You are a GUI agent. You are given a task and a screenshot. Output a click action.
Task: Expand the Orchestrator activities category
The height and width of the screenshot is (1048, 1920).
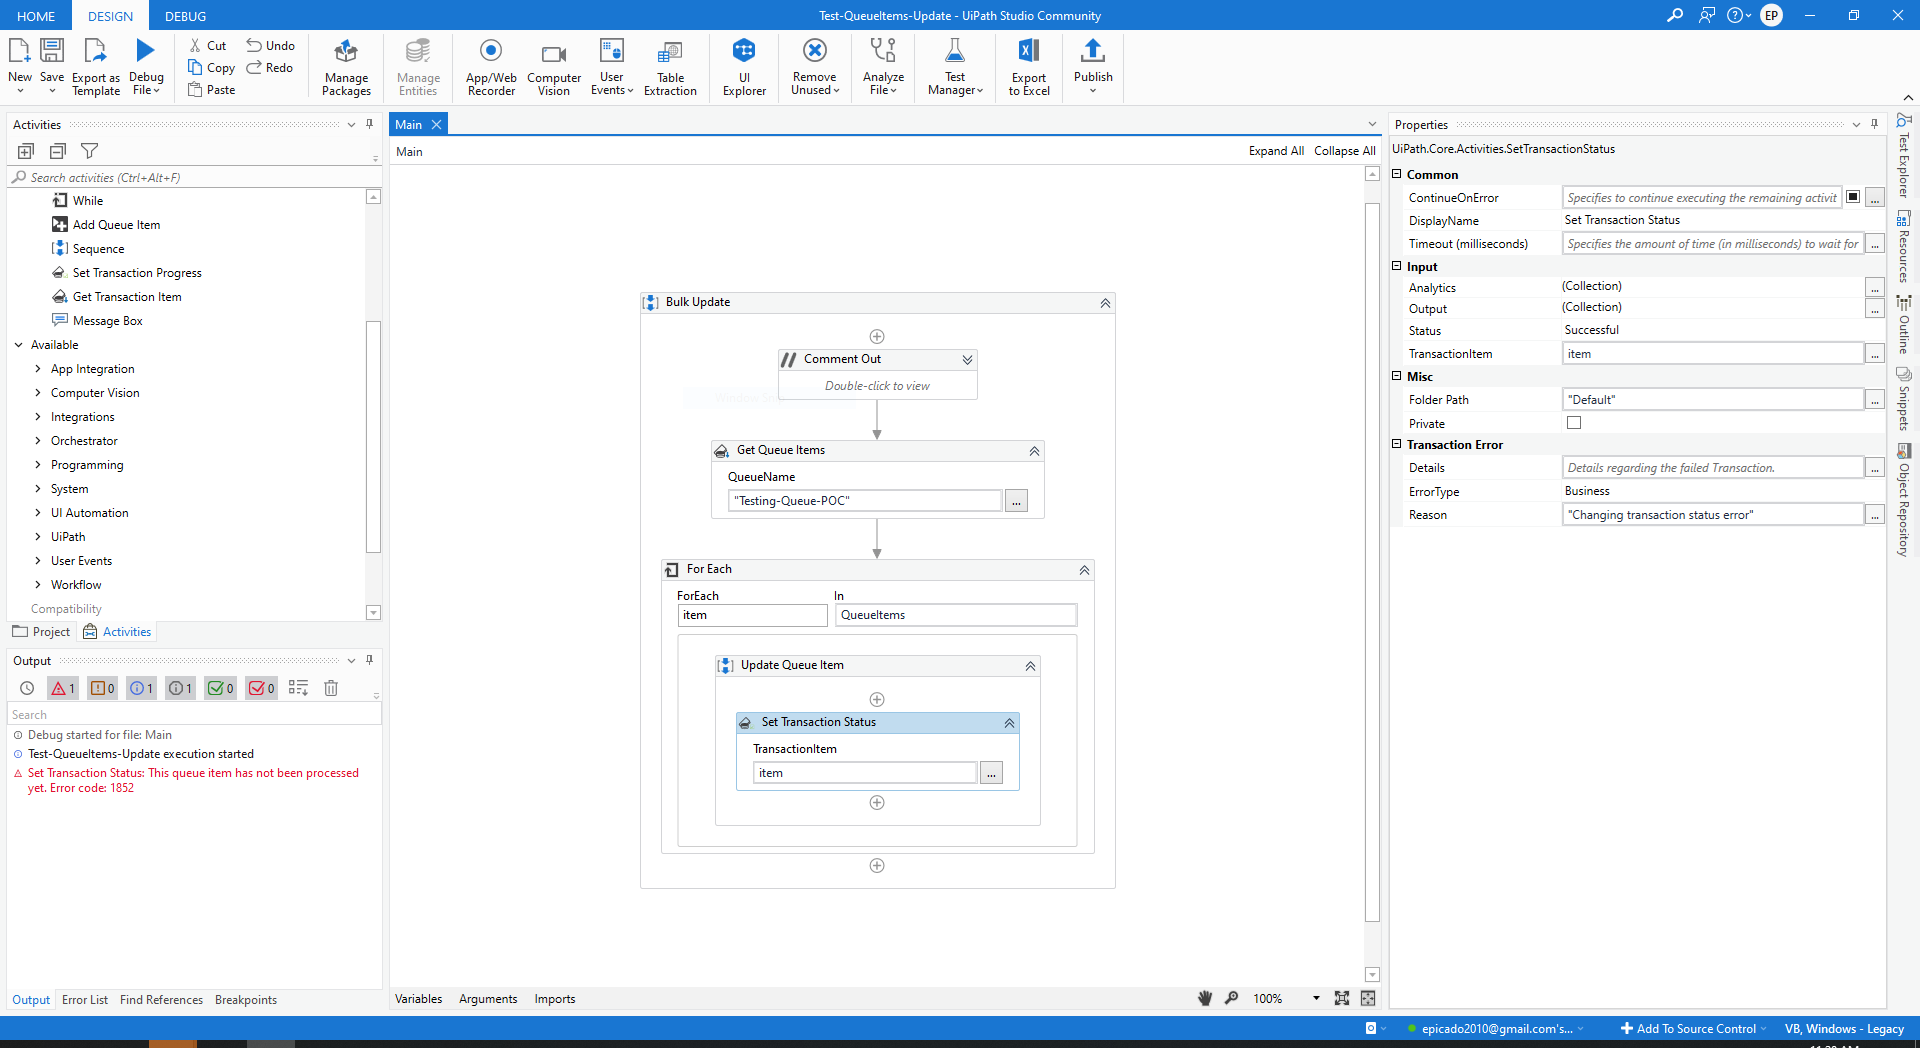(x=38, y=441)
